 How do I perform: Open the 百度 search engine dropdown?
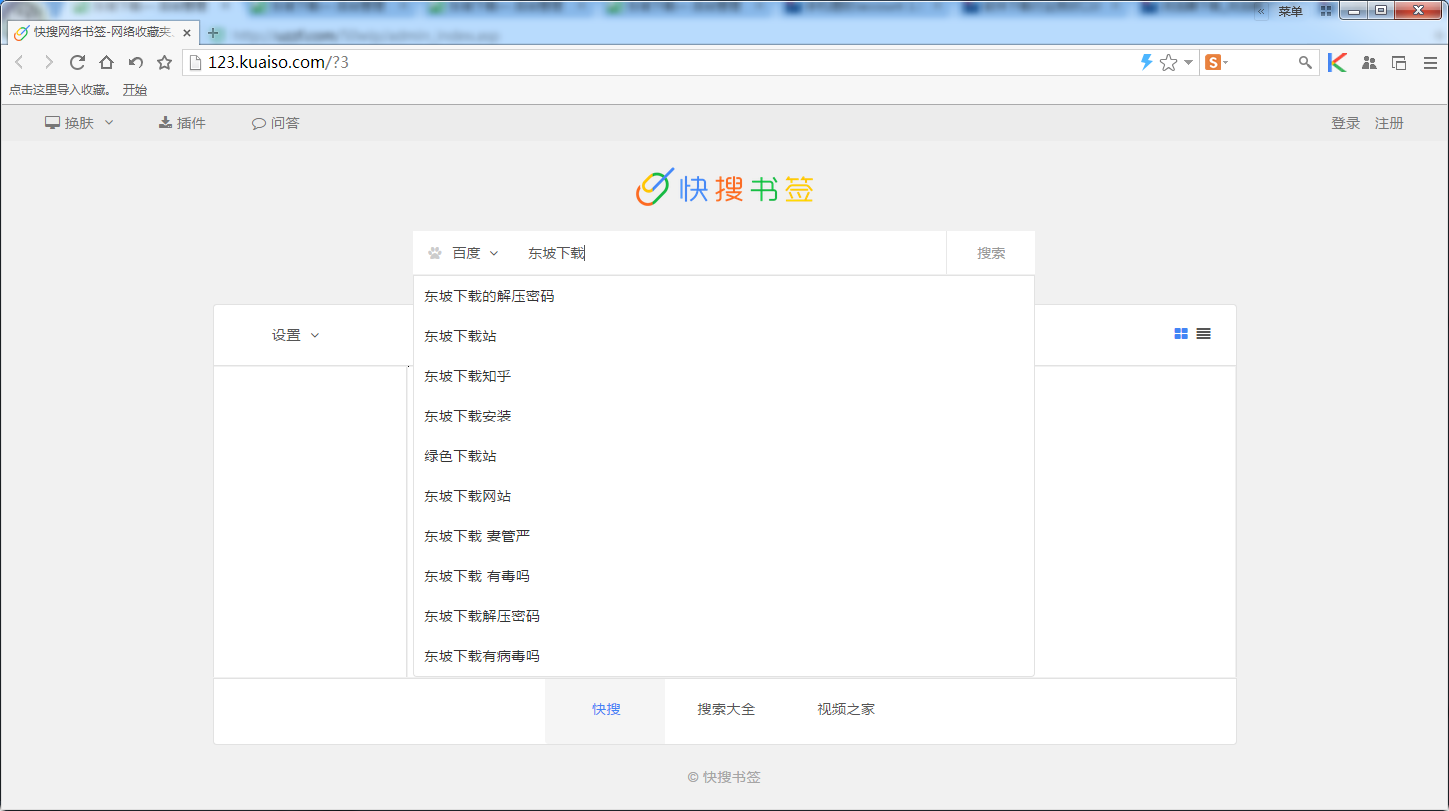[463, 253]
